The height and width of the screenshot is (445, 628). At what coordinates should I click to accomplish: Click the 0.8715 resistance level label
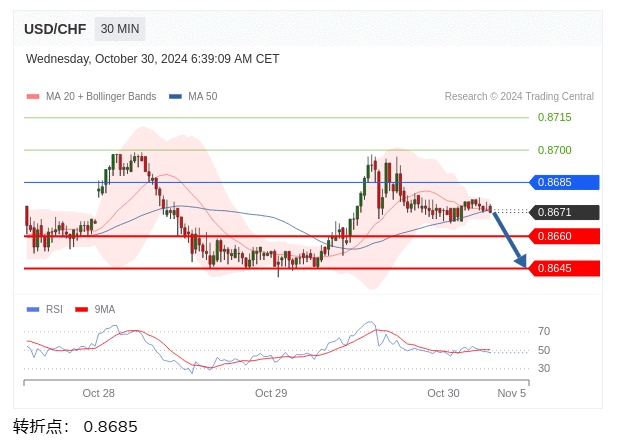pyautogui.click(x=554, y=117)
